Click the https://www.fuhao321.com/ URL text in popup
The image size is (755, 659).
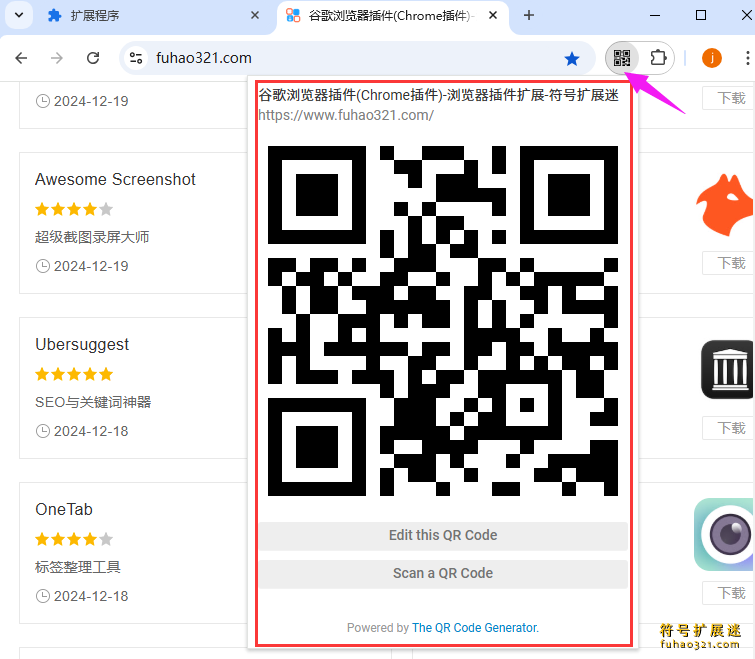[x=346, y=116]
